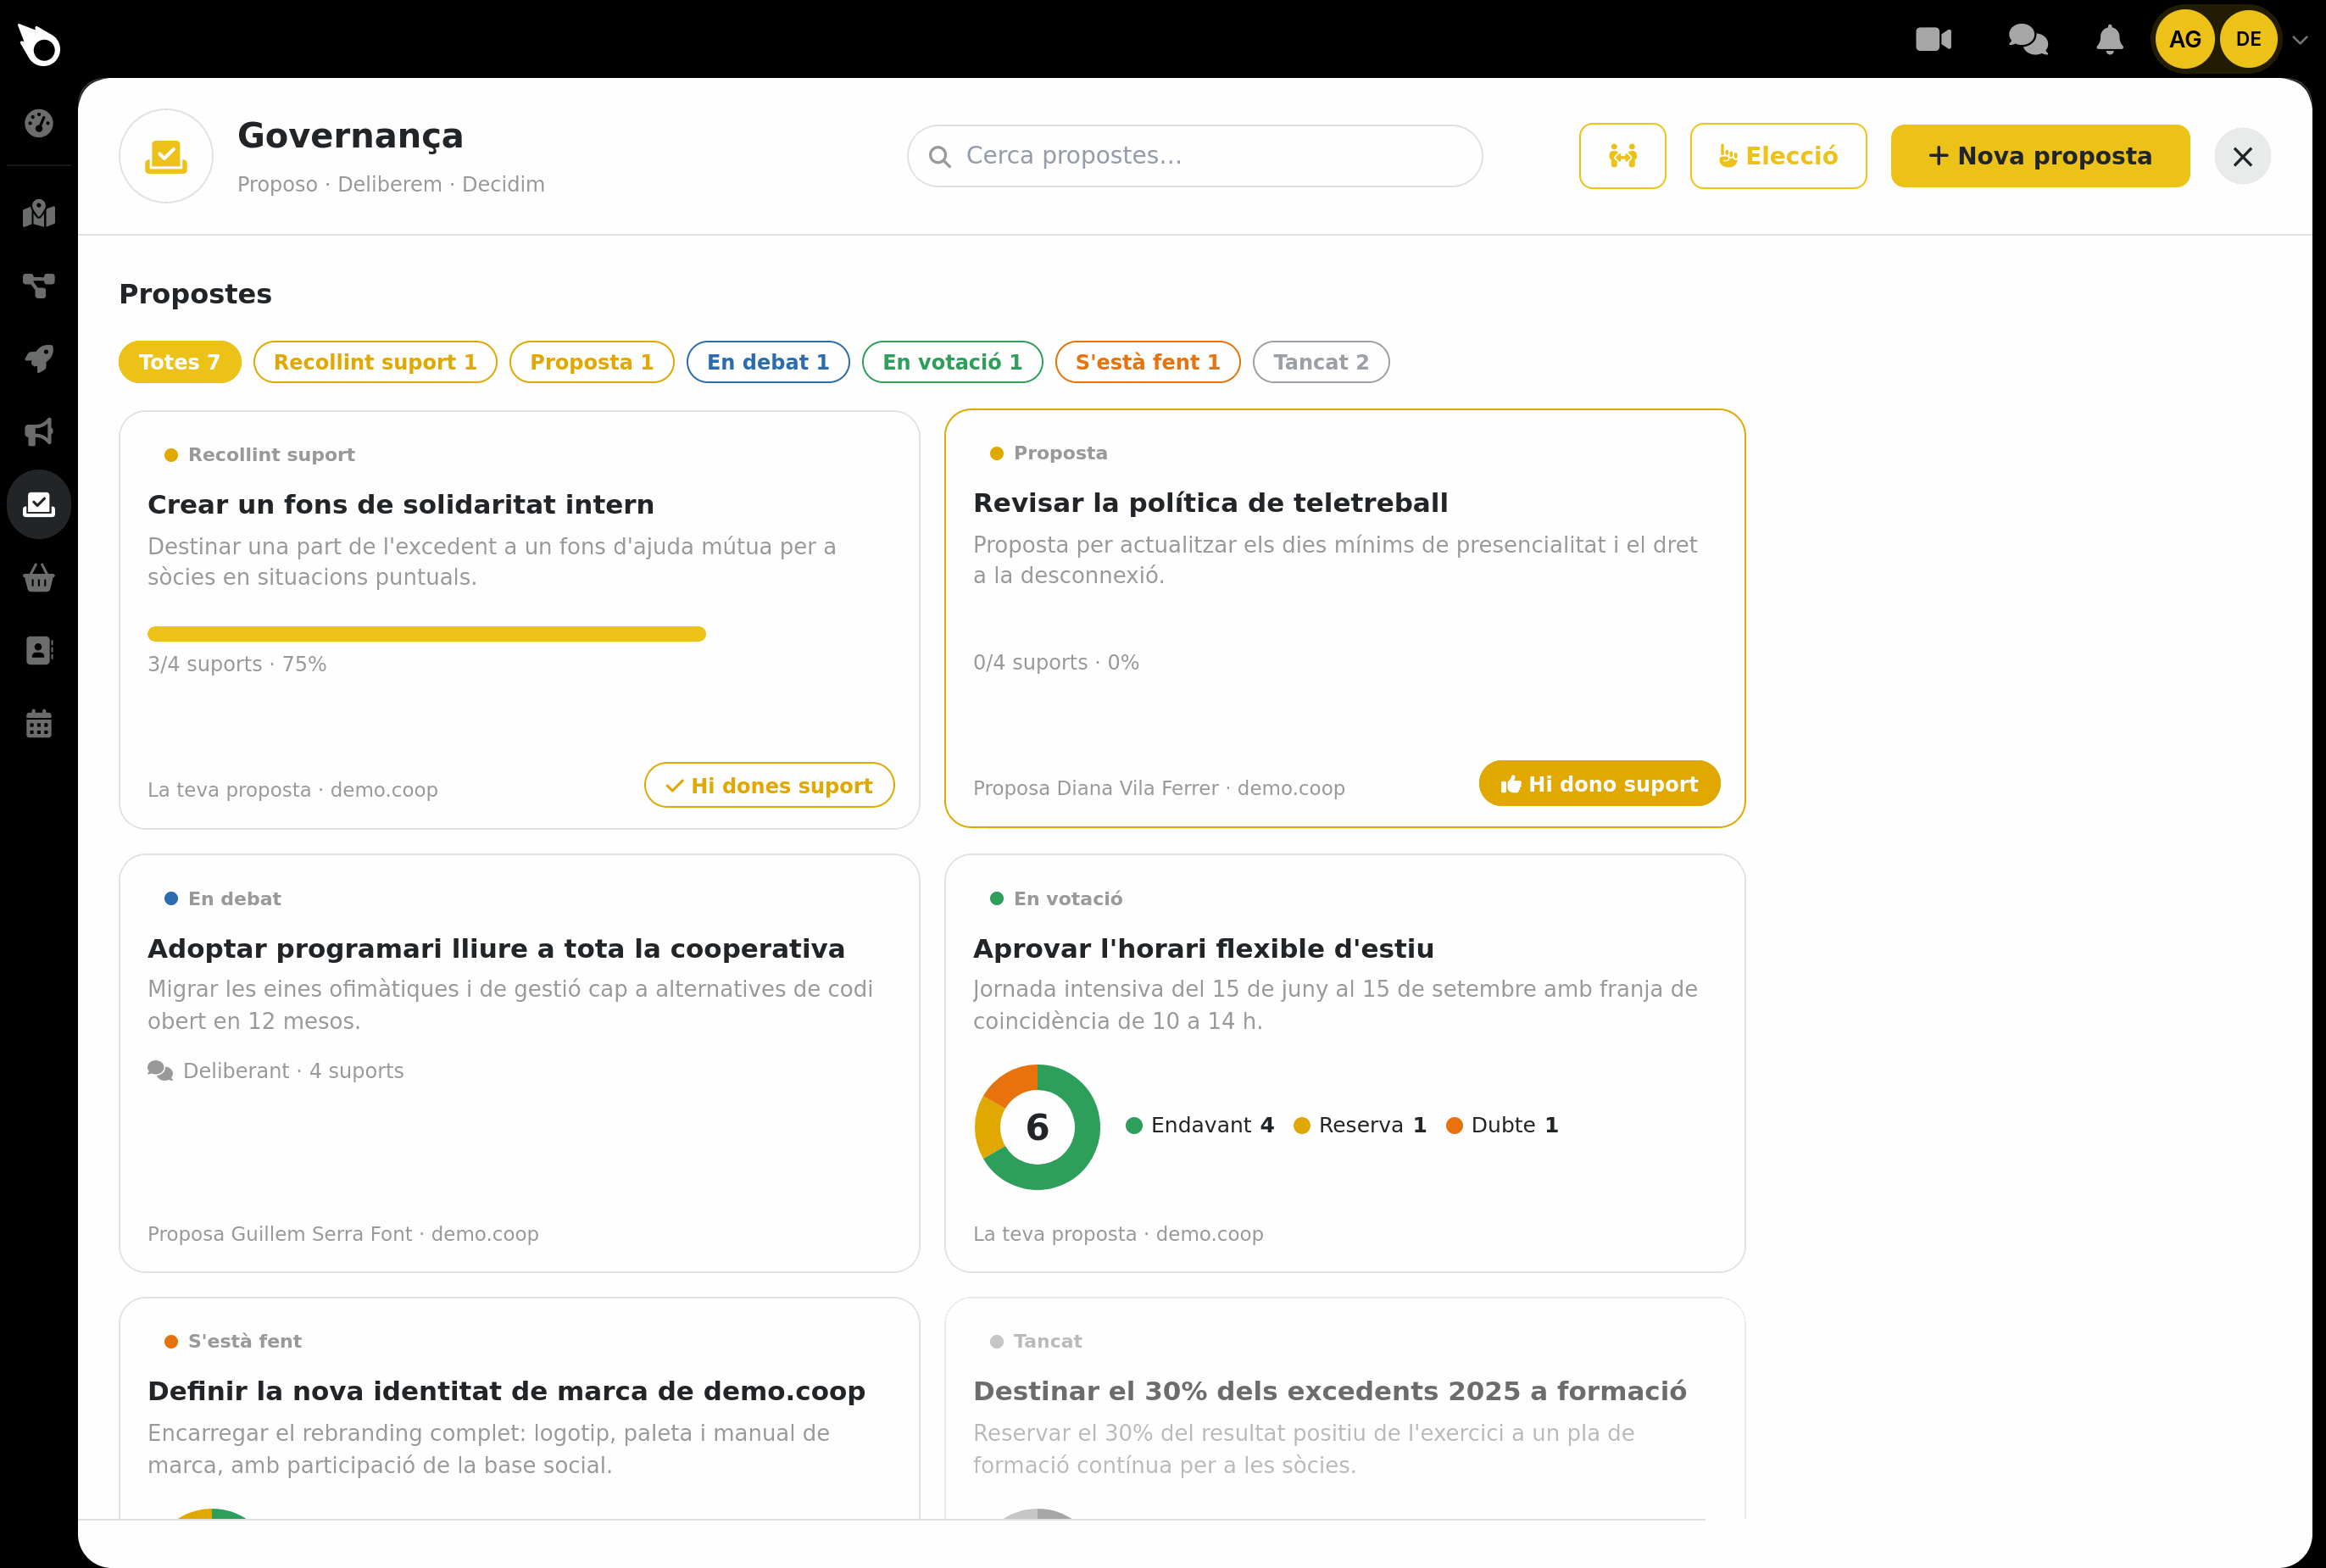Open Destinar el 30% dels excedents proposal
Image resolution: width=2326 pixels, height=1568 pixels.
[x=1329, y=1391]
